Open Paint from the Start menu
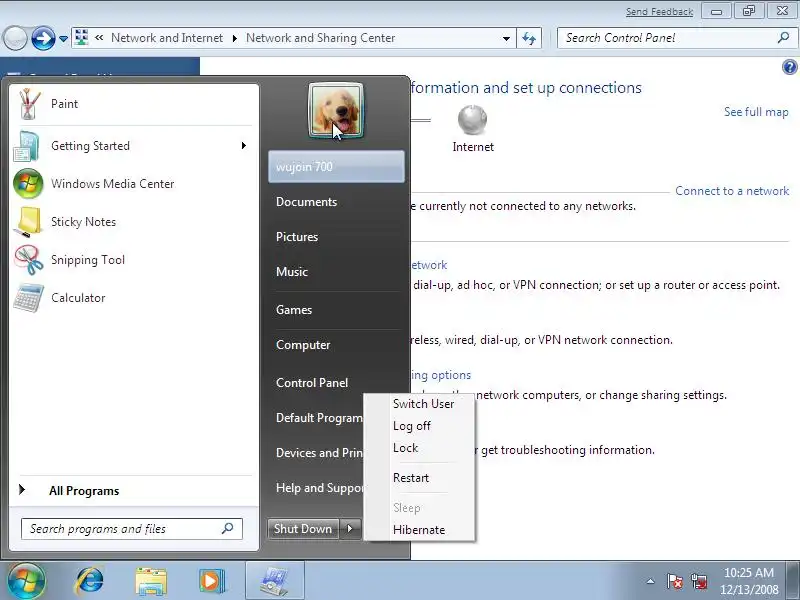The width and height of the screenshot is (800, 600). pos(133,104)
